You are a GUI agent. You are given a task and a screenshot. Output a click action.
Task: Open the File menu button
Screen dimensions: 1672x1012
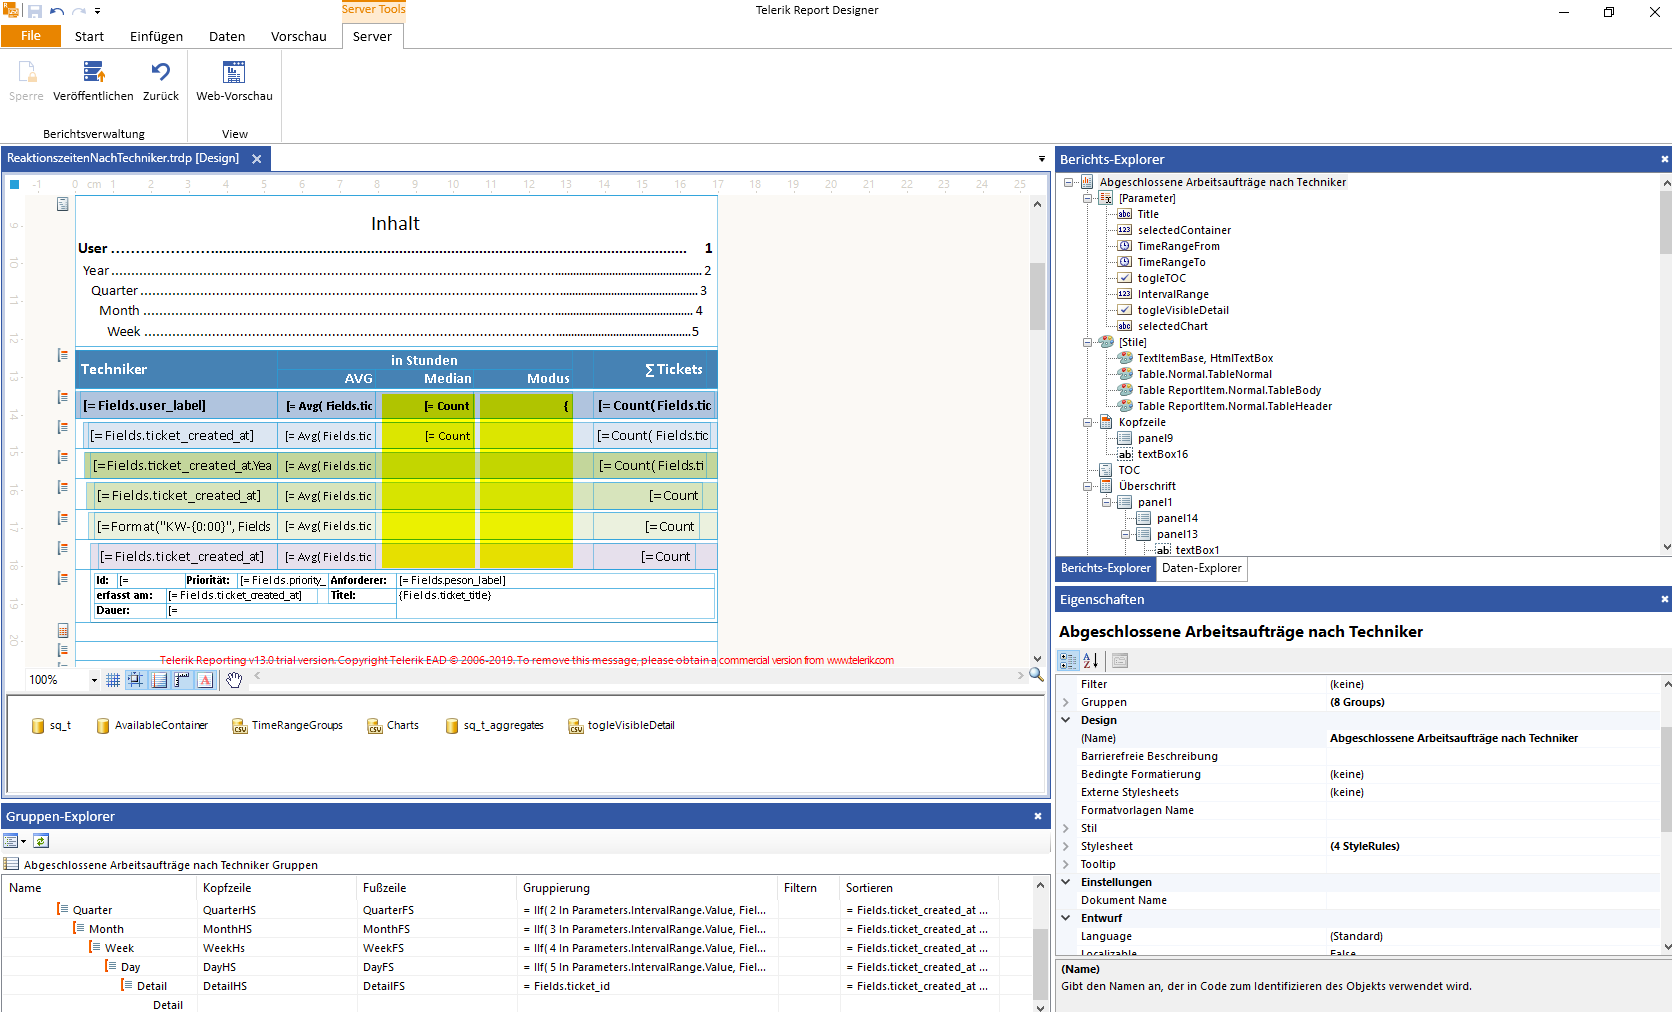click(31, 36)
